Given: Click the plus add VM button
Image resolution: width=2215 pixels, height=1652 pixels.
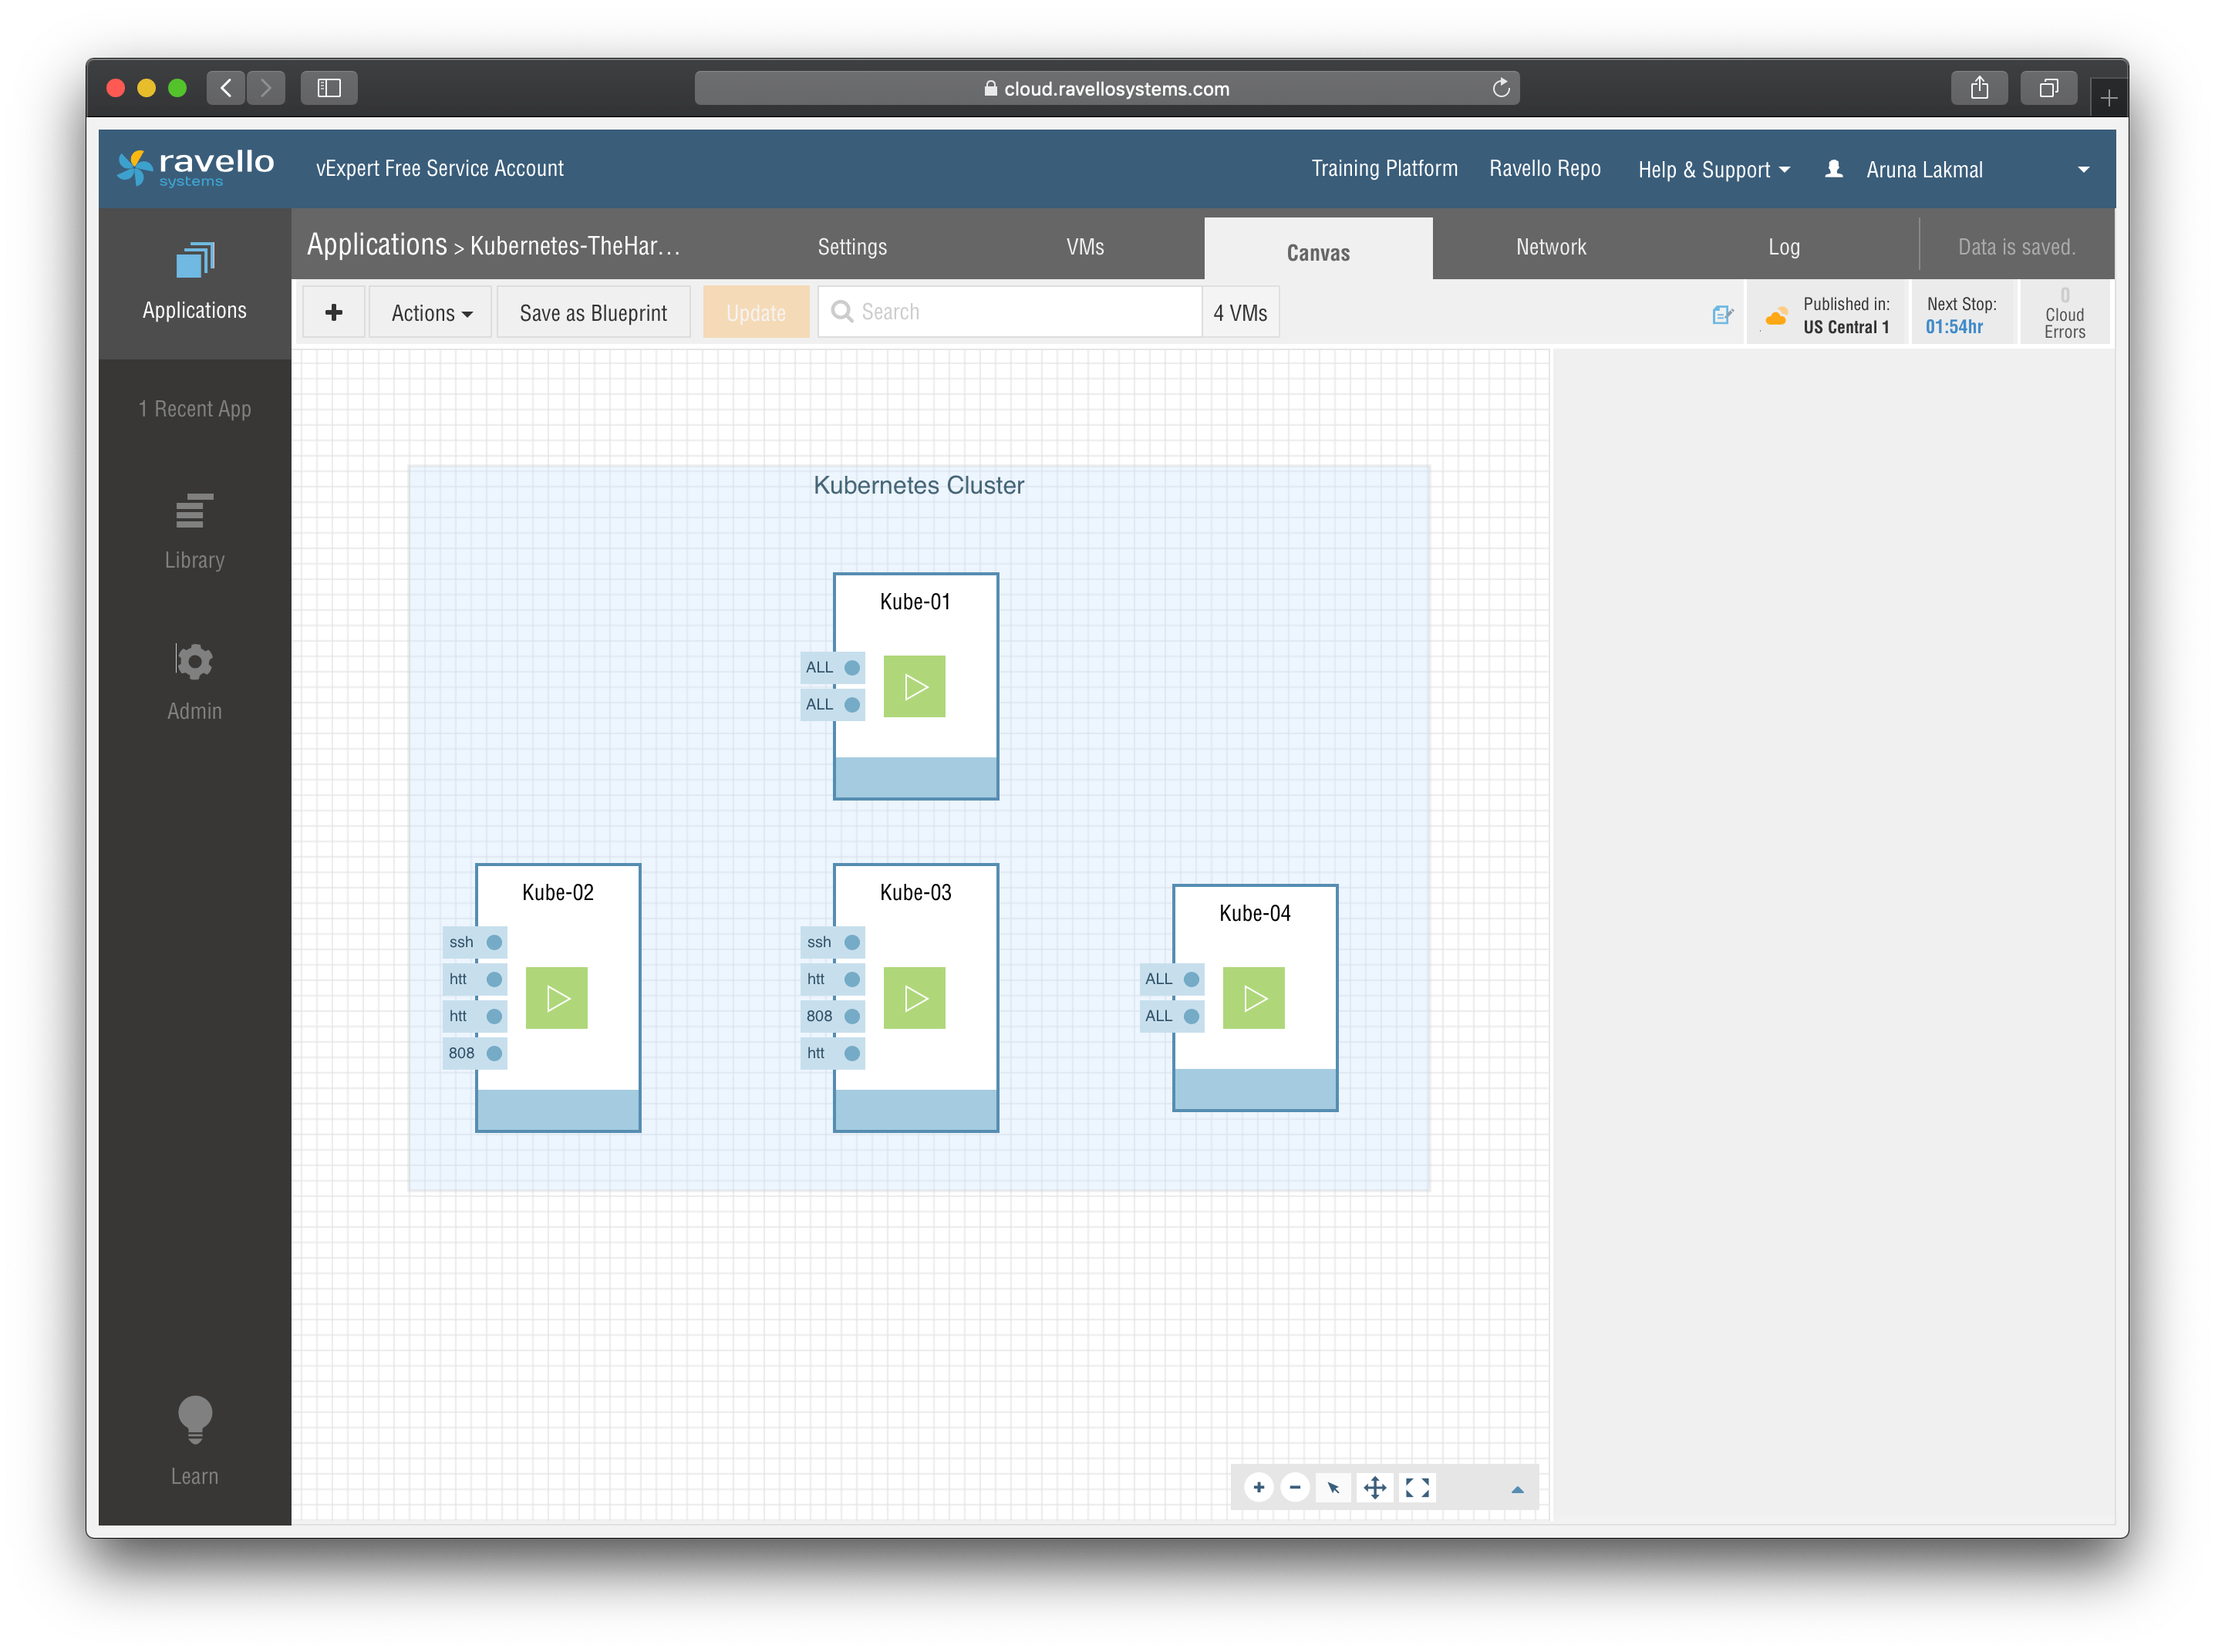Looking at the screenshot, I should (x=334, y=313).
